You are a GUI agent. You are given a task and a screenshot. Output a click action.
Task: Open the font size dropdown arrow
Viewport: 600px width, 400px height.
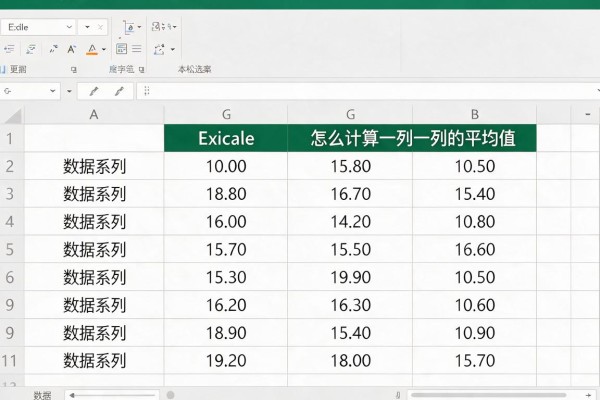coord(87,27)
